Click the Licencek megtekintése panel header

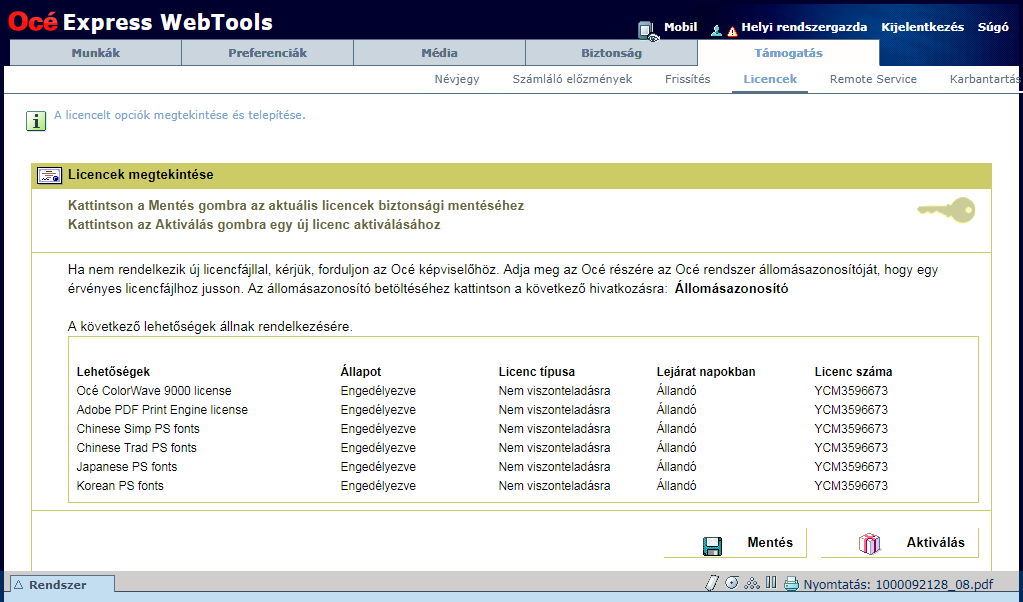512,175
